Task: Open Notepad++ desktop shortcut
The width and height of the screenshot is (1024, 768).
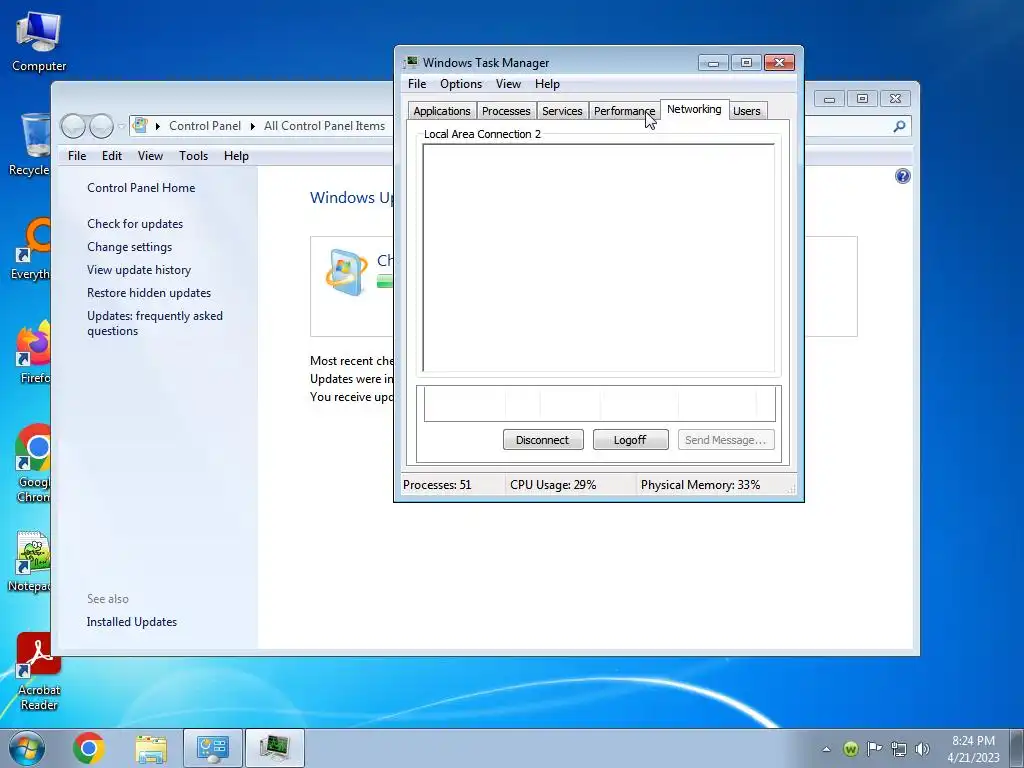Action: pyautogui.click(x=30, y=562)
